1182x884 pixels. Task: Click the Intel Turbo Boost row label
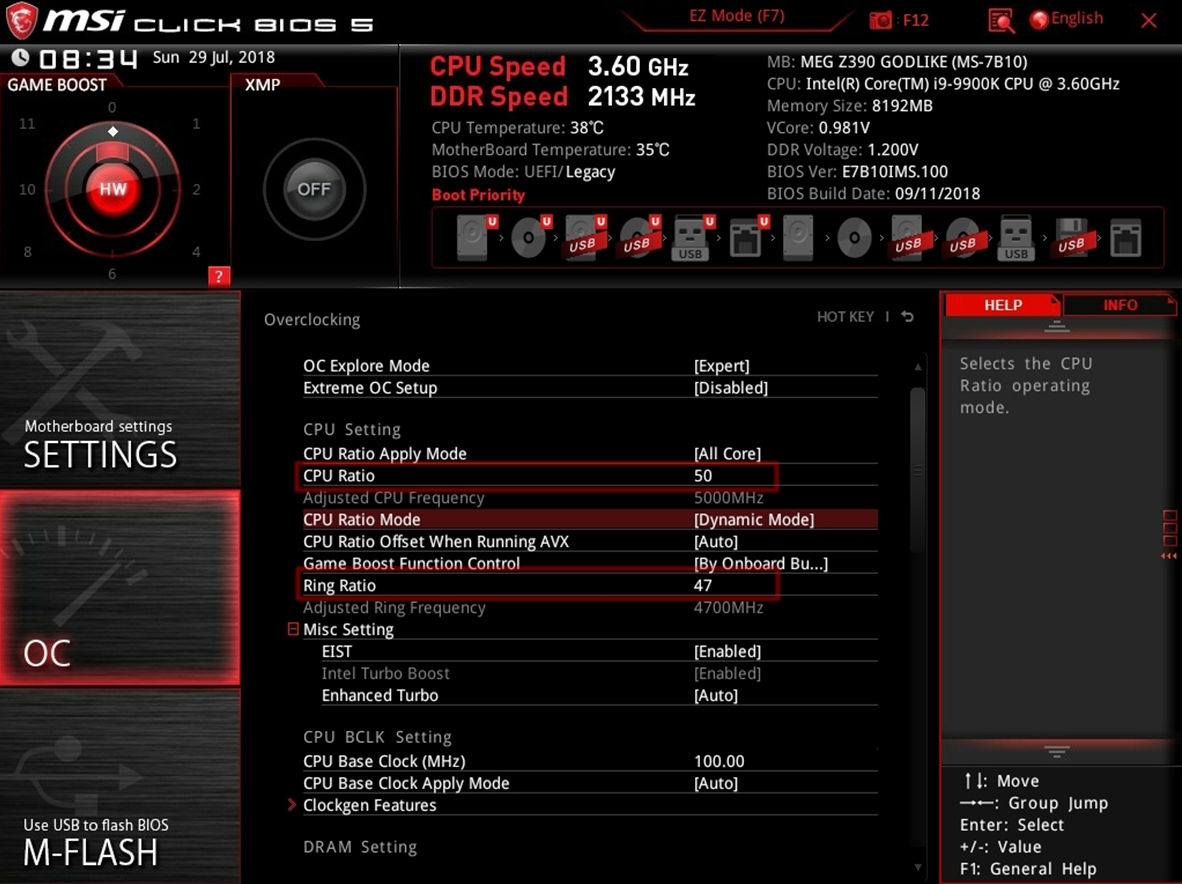click(385, 673)
